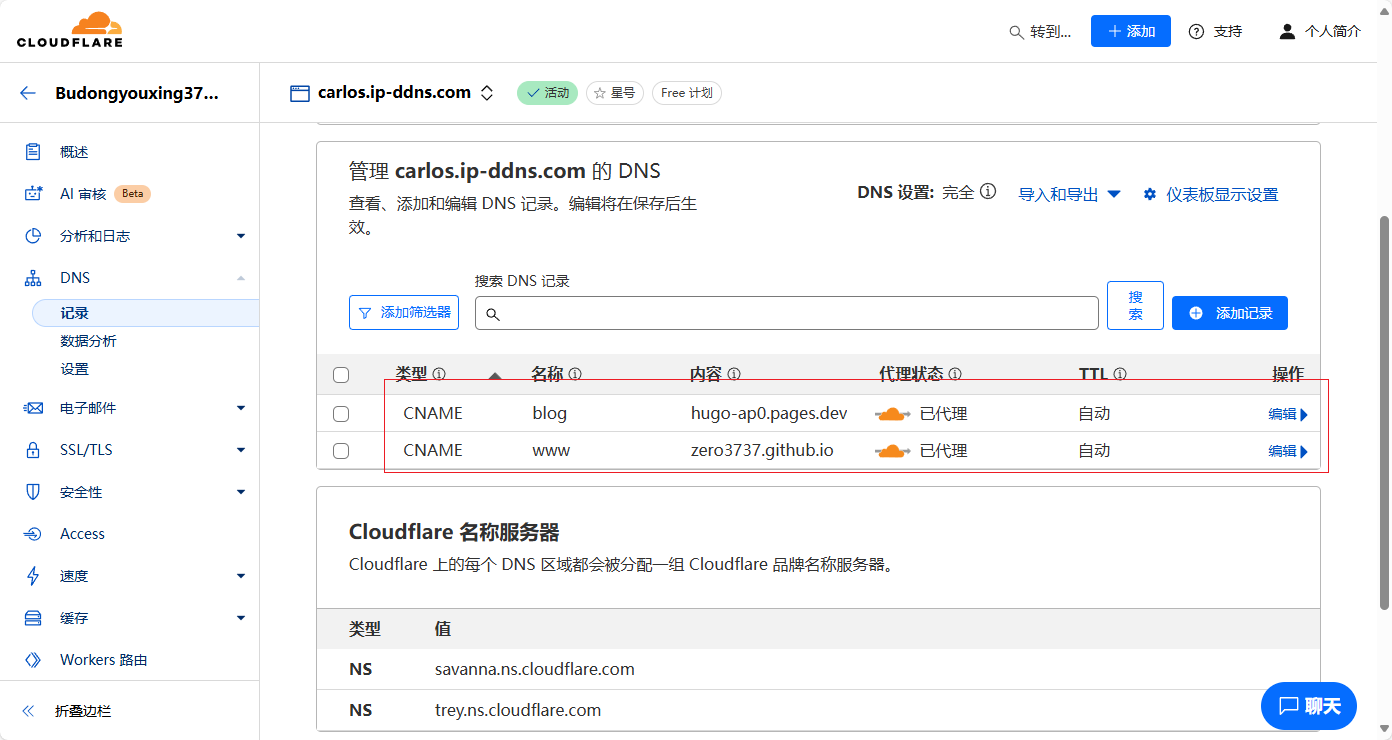Check the blog CNAME record checkbox
The height and width of the screenshot is (740, 1392).
(x=341, y=414)
